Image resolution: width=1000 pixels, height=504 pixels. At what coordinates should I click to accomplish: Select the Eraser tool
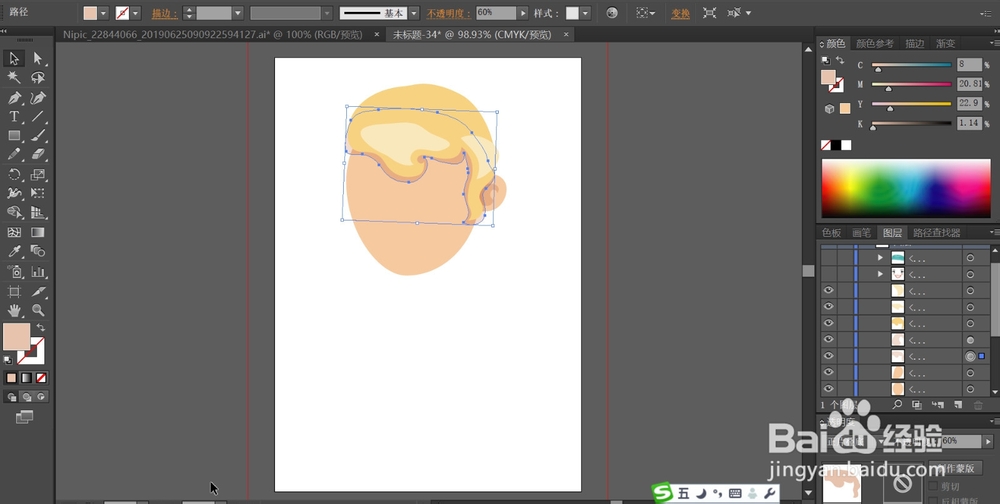click(38, 154)
